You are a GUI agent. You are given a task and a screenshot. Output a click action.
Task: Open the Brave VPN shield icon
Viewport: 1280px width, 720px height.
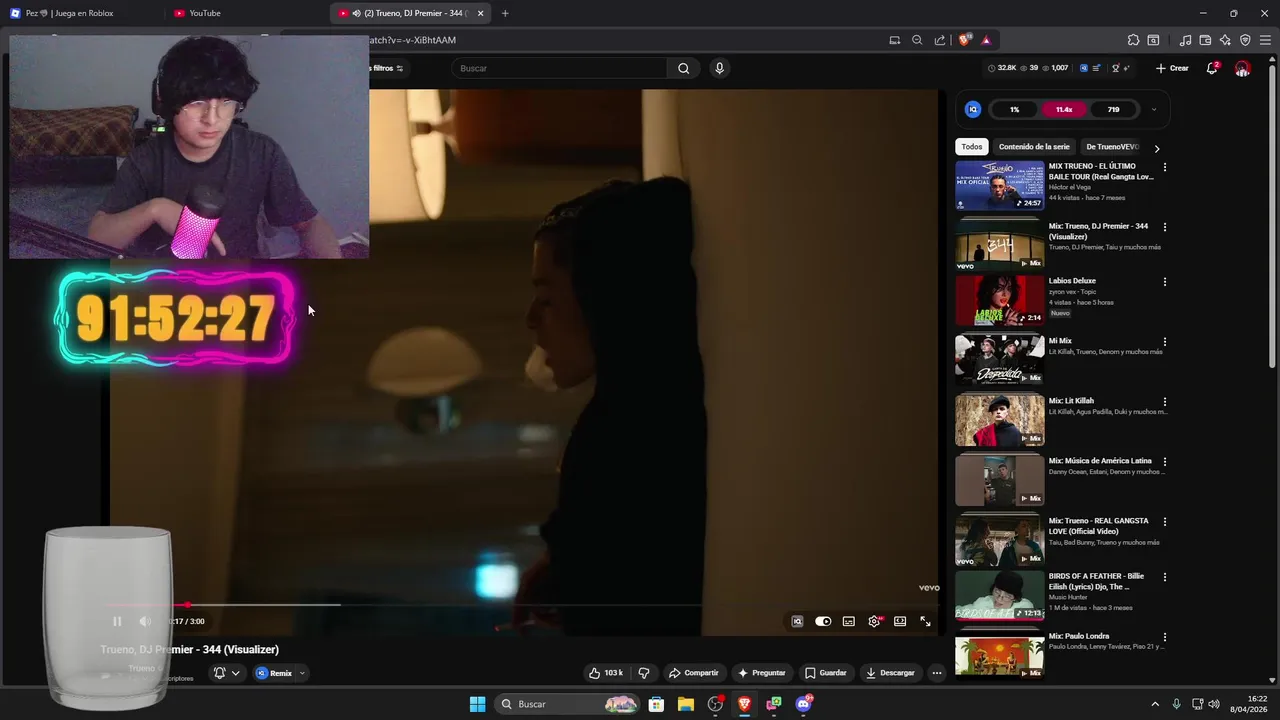coord(1245,40)
